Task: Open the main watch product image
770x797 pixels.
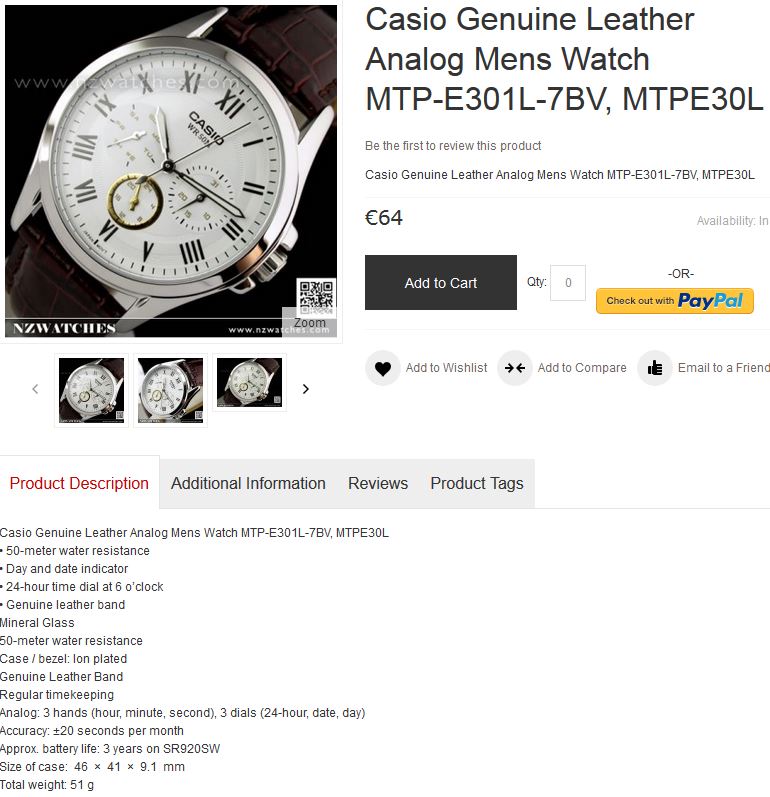Action: 171,171
